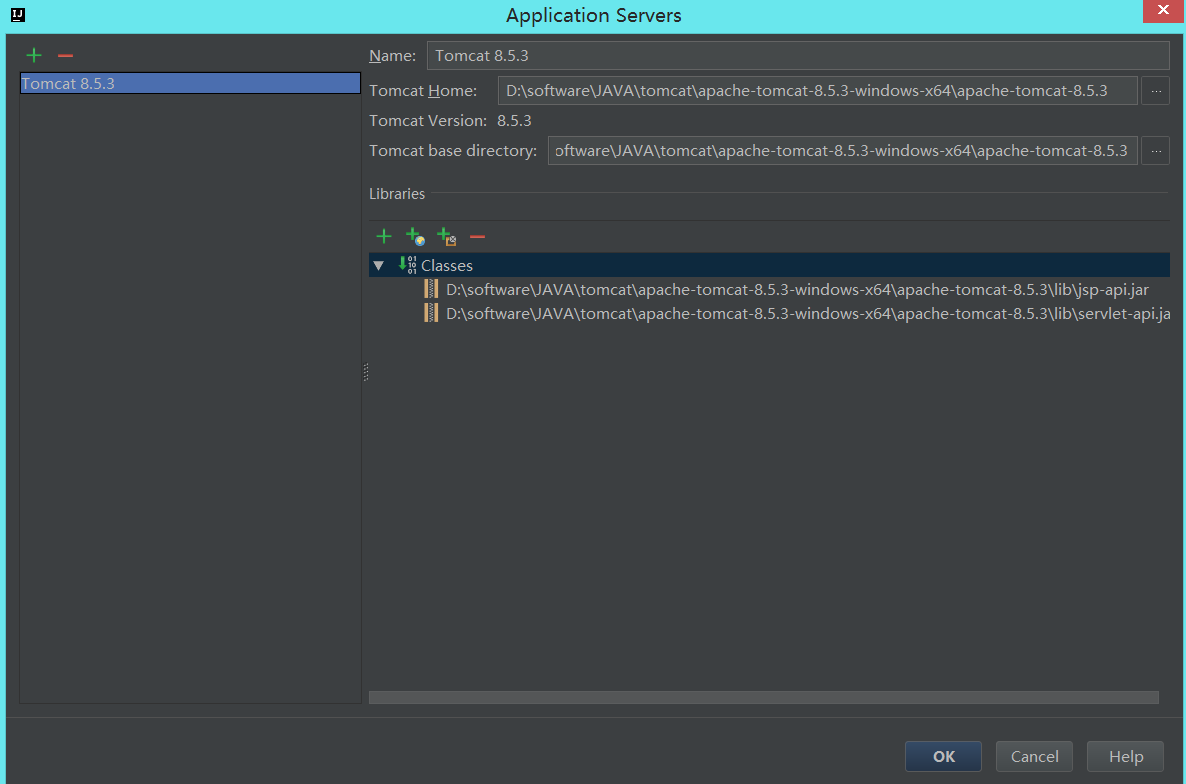
Task: Edit the Tomcat Home path field
Action: [817, 91]
